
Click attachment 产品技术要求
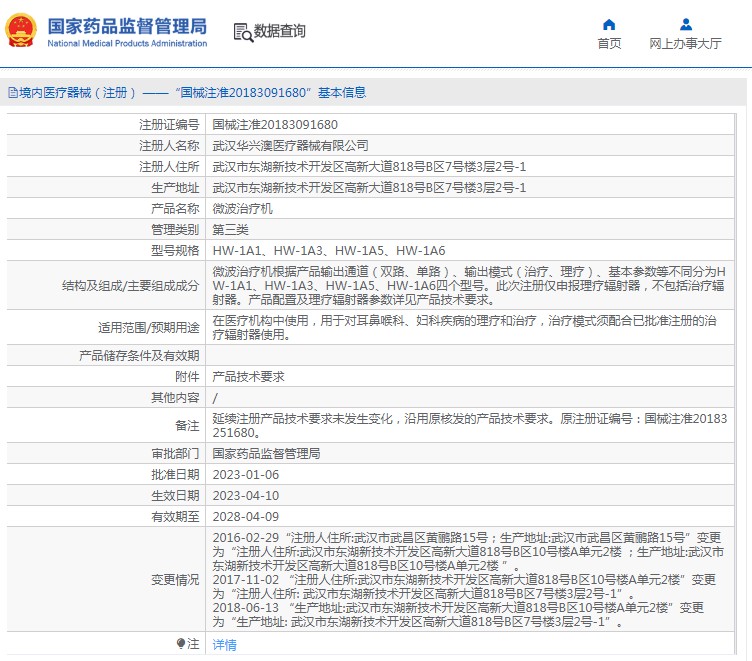pyautogui.click(x=248, y=377)
